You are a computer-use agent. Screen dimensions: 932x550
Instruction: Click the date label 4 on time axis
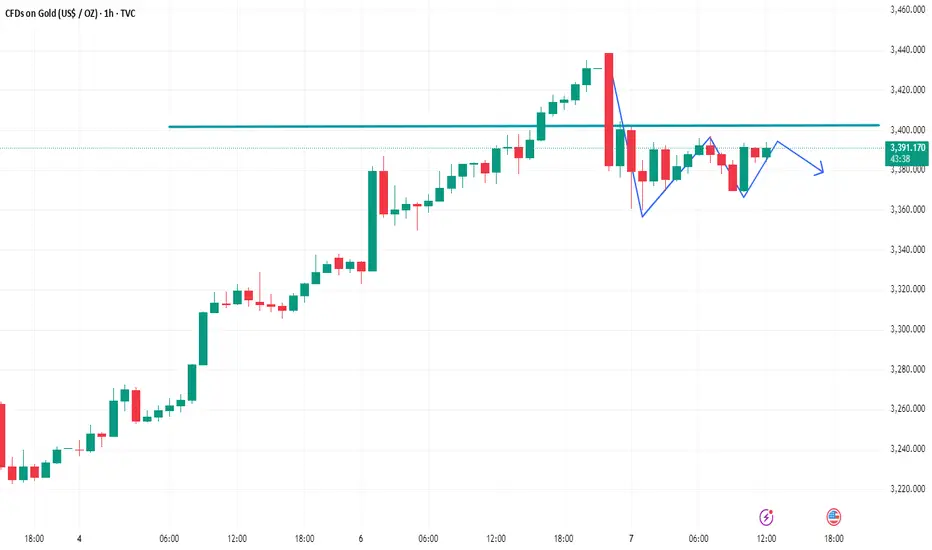coord(79,539)
